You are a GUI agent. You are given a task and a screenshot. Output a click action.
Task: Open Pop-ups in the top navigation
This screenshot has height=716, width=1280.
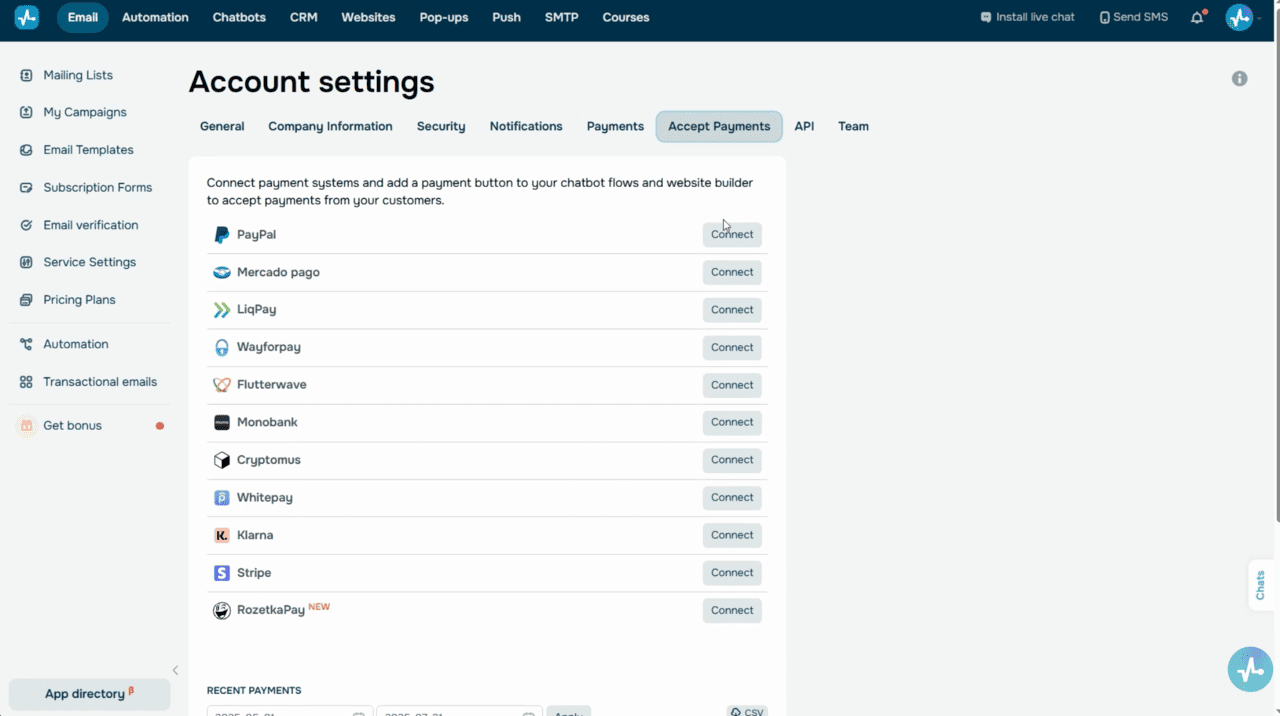point(444,17)
